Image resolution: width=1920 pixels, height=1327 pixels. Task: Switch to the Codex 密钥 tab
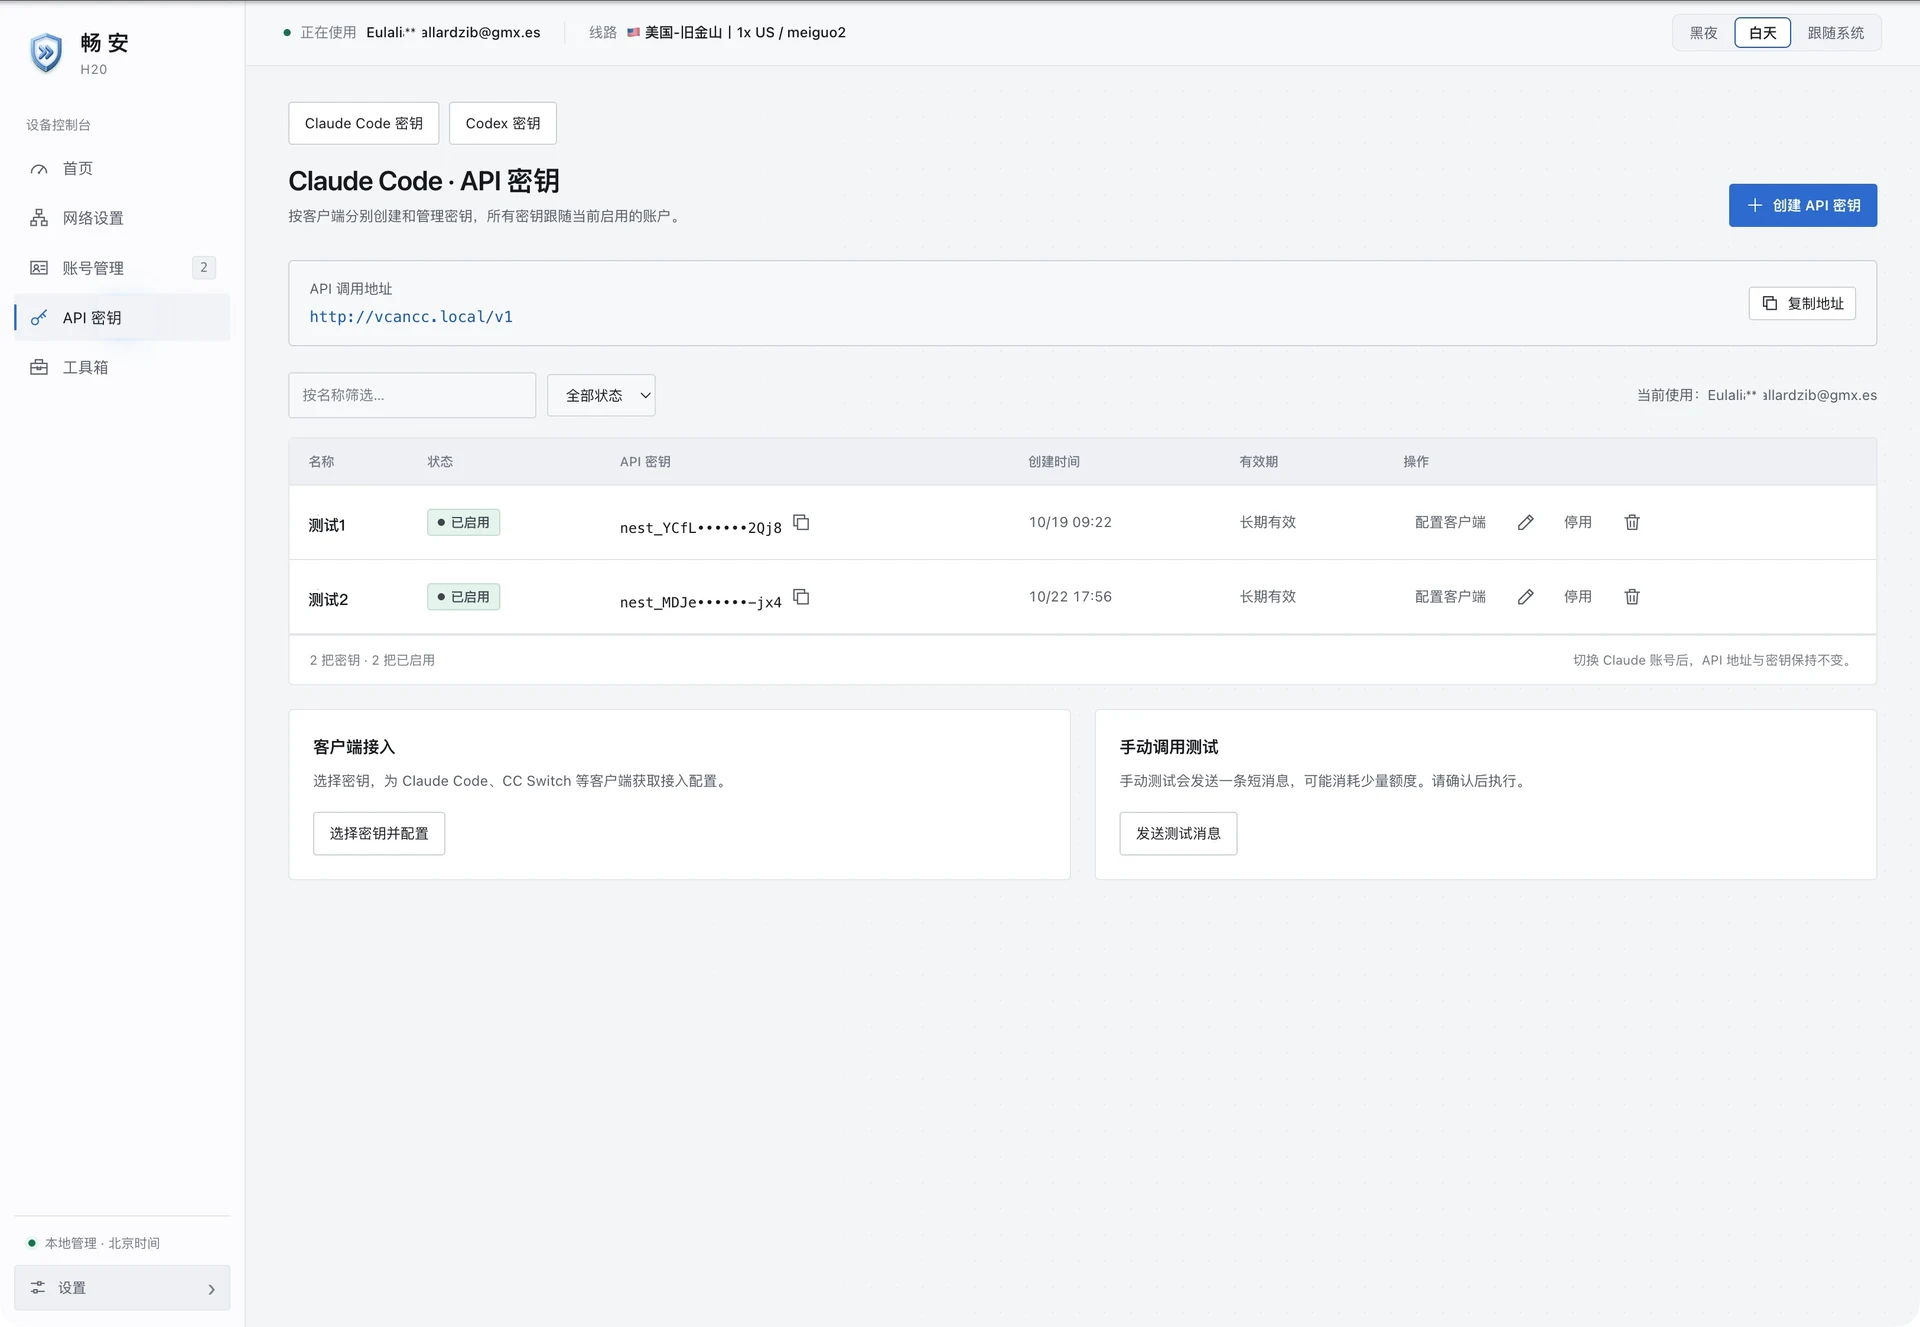pyautogui.click(x=503, y=123)
